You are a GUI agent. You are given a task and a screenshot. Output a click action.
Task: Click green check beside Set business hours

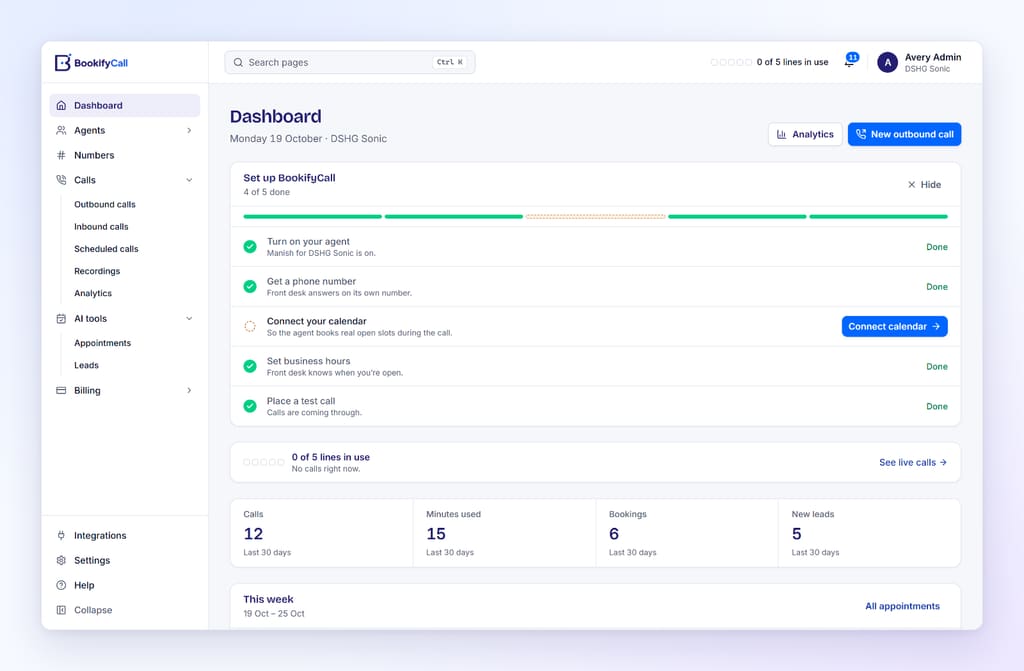pos(250,367)
